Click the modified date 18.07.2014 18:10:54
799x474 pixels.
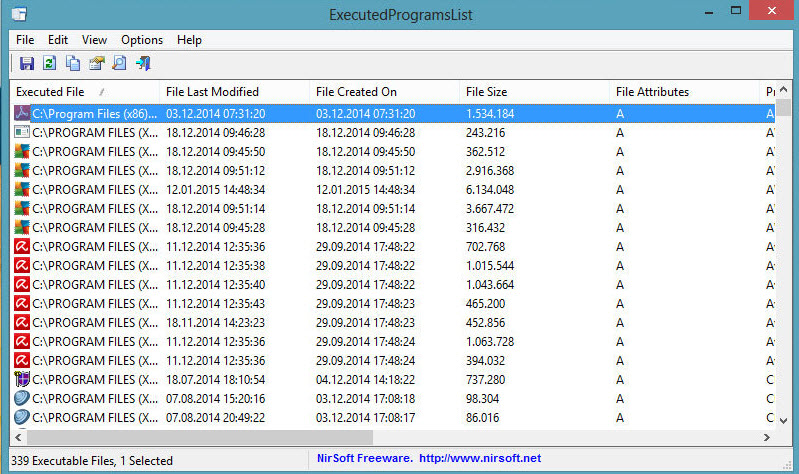(x=216, y=380)
